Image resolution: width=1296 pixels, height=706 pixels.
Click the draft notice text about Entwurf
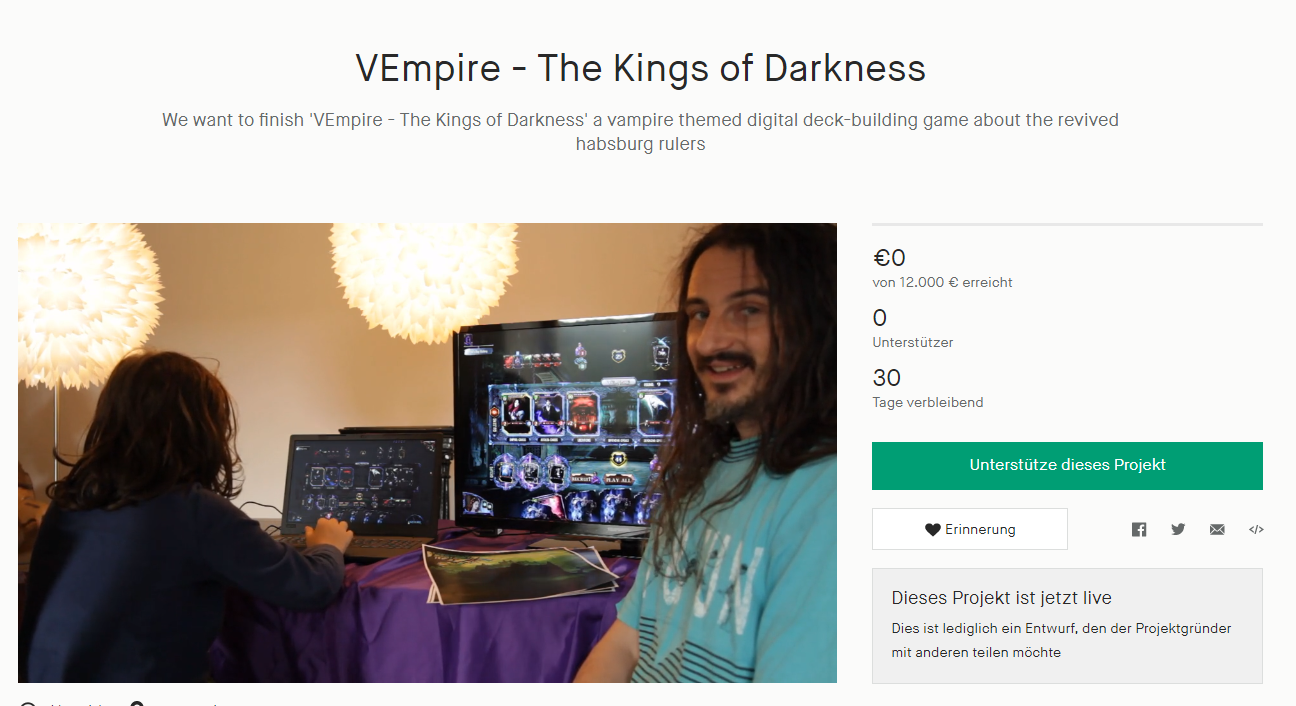coord(1061,641)
